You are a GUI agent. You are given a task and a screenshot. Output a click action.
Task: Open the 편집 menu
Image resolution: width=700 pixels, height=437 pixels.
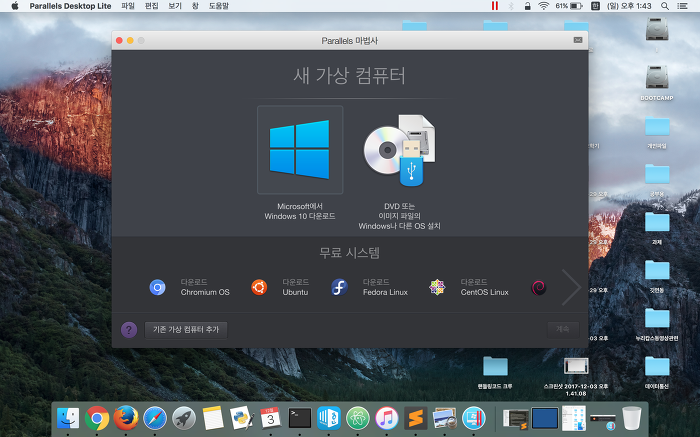pos(151,6)
